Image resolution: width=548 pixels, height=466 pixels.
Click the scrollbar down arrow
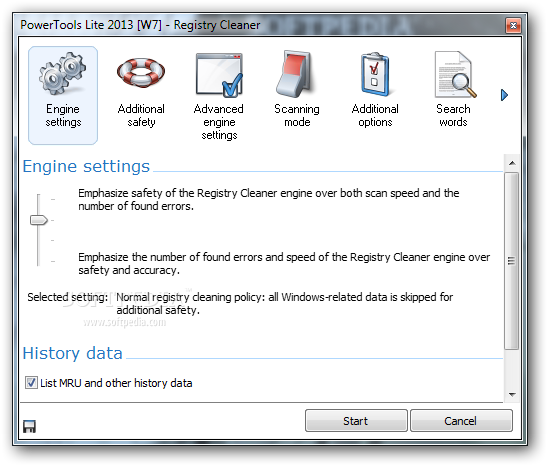pos(512,395)
